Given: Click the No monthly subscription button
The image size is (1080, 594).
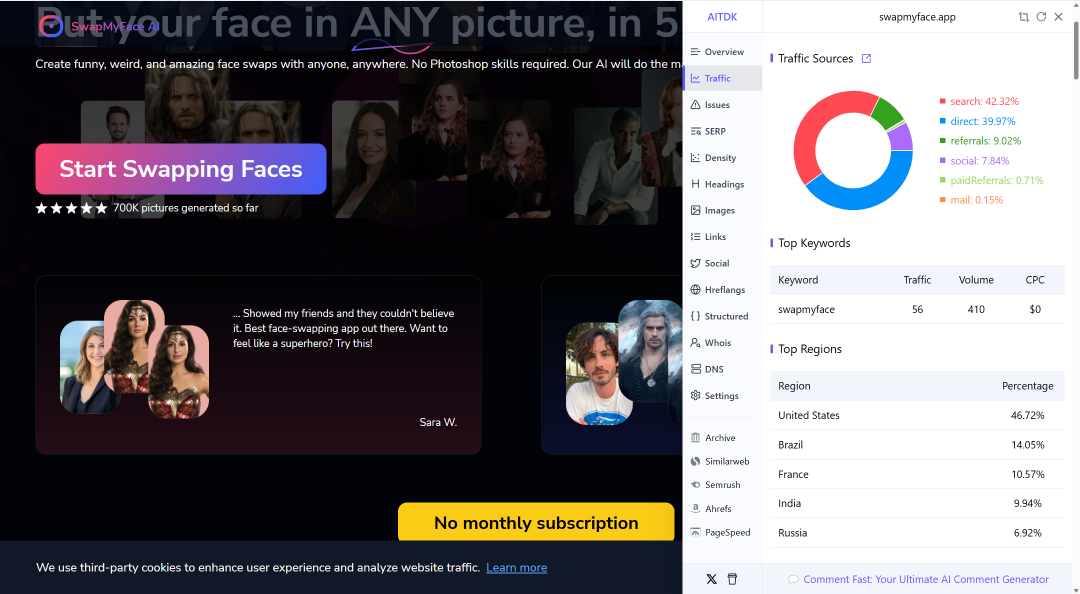Looking at the screenshot, I should coord(536,522).
